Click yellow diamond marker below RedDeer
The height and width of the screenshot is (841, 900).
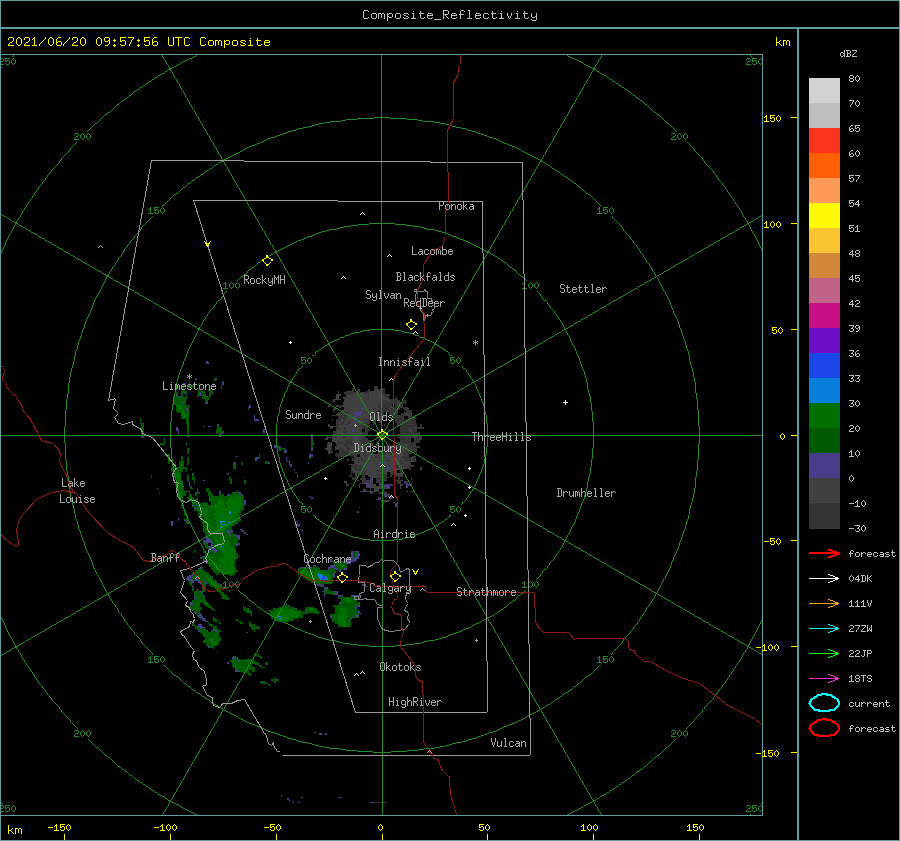[x=412, y=325]
